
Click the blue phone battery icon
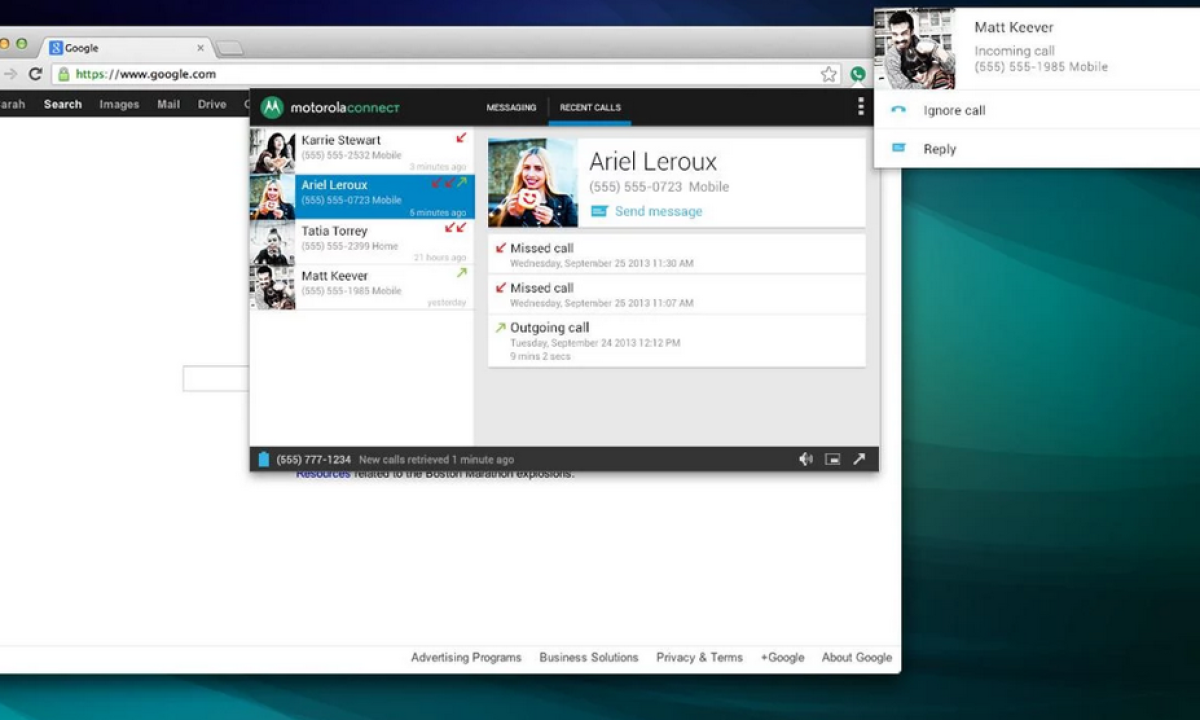click(x=264, y=459)
